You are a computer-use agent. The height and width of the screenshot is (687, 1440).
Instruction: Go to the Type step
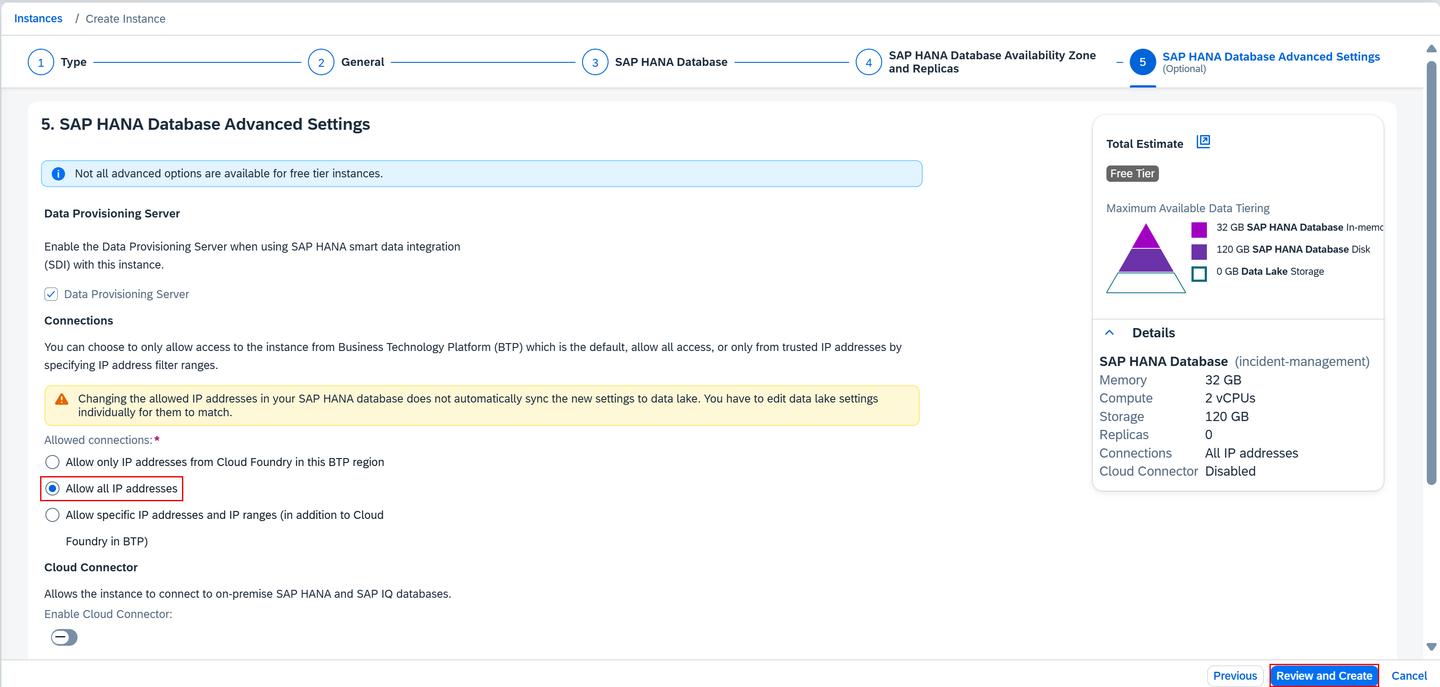[74, 62]
